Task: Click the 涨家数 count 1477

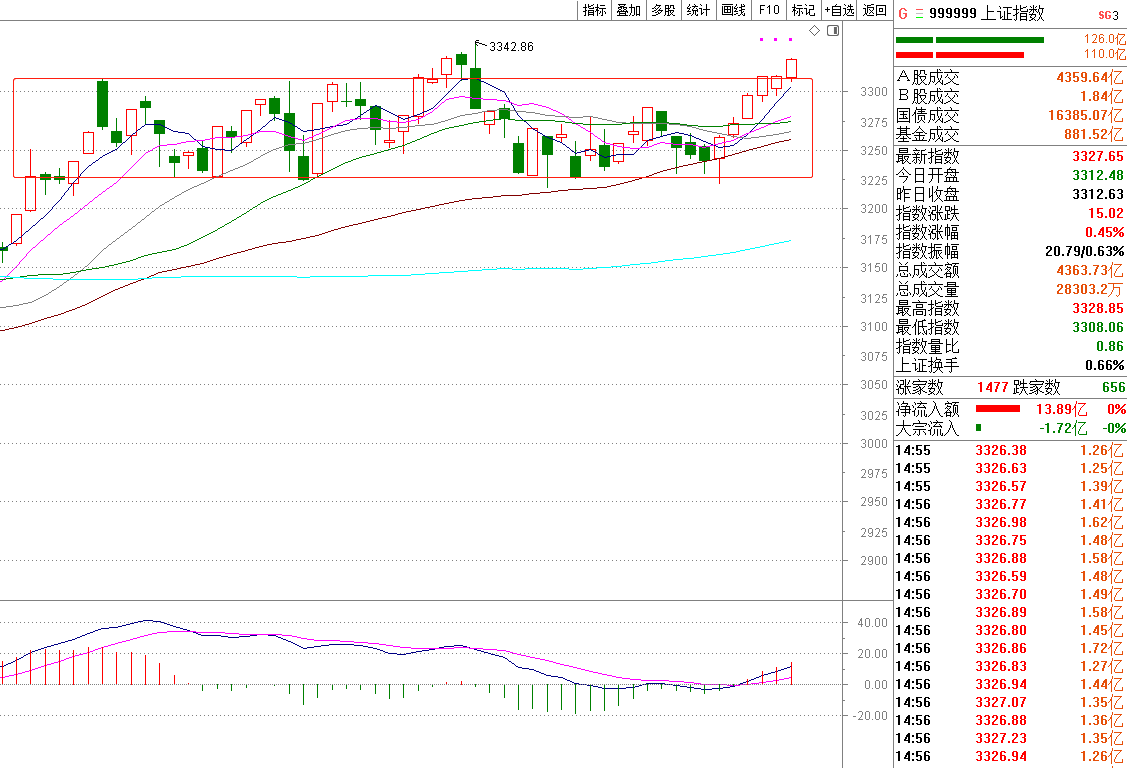Action: (x=993, y=387)
